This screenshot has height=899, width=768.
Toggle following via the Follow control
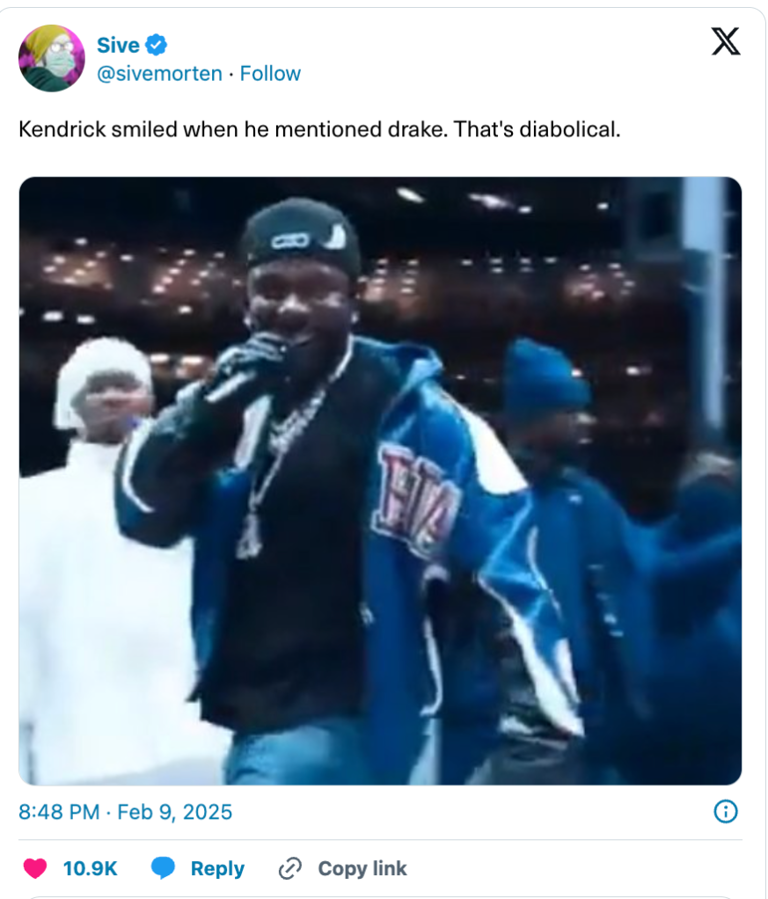270,73
